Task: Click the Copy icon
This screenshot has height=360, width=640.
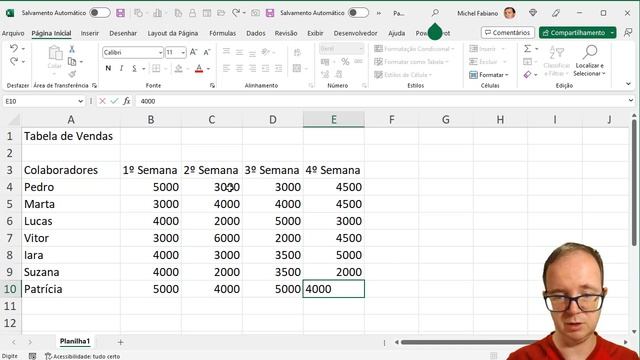Action: pos(72,62)
